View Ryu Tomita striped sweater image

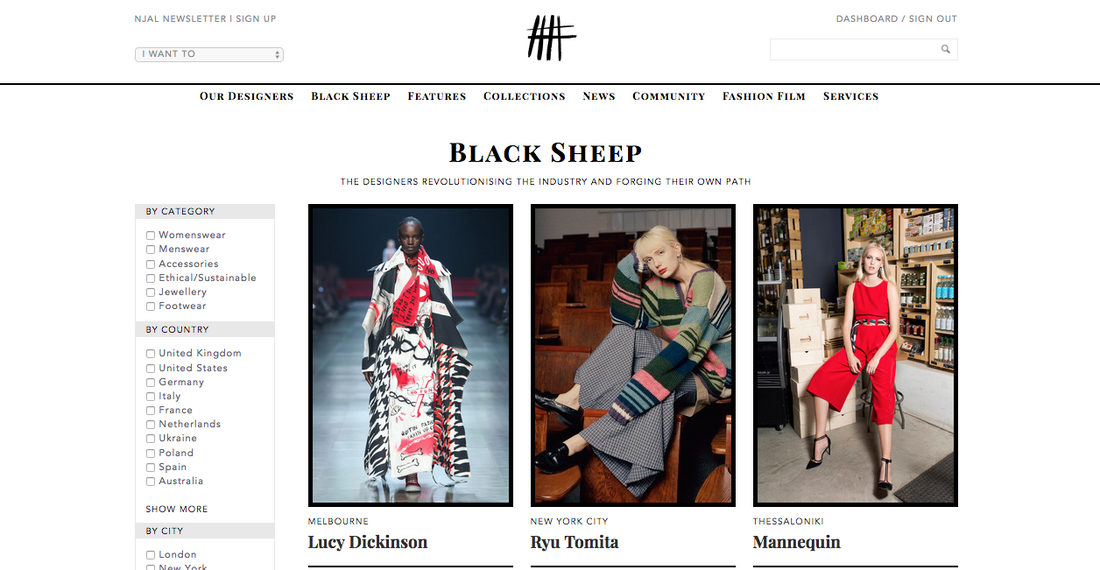point(633,355)
